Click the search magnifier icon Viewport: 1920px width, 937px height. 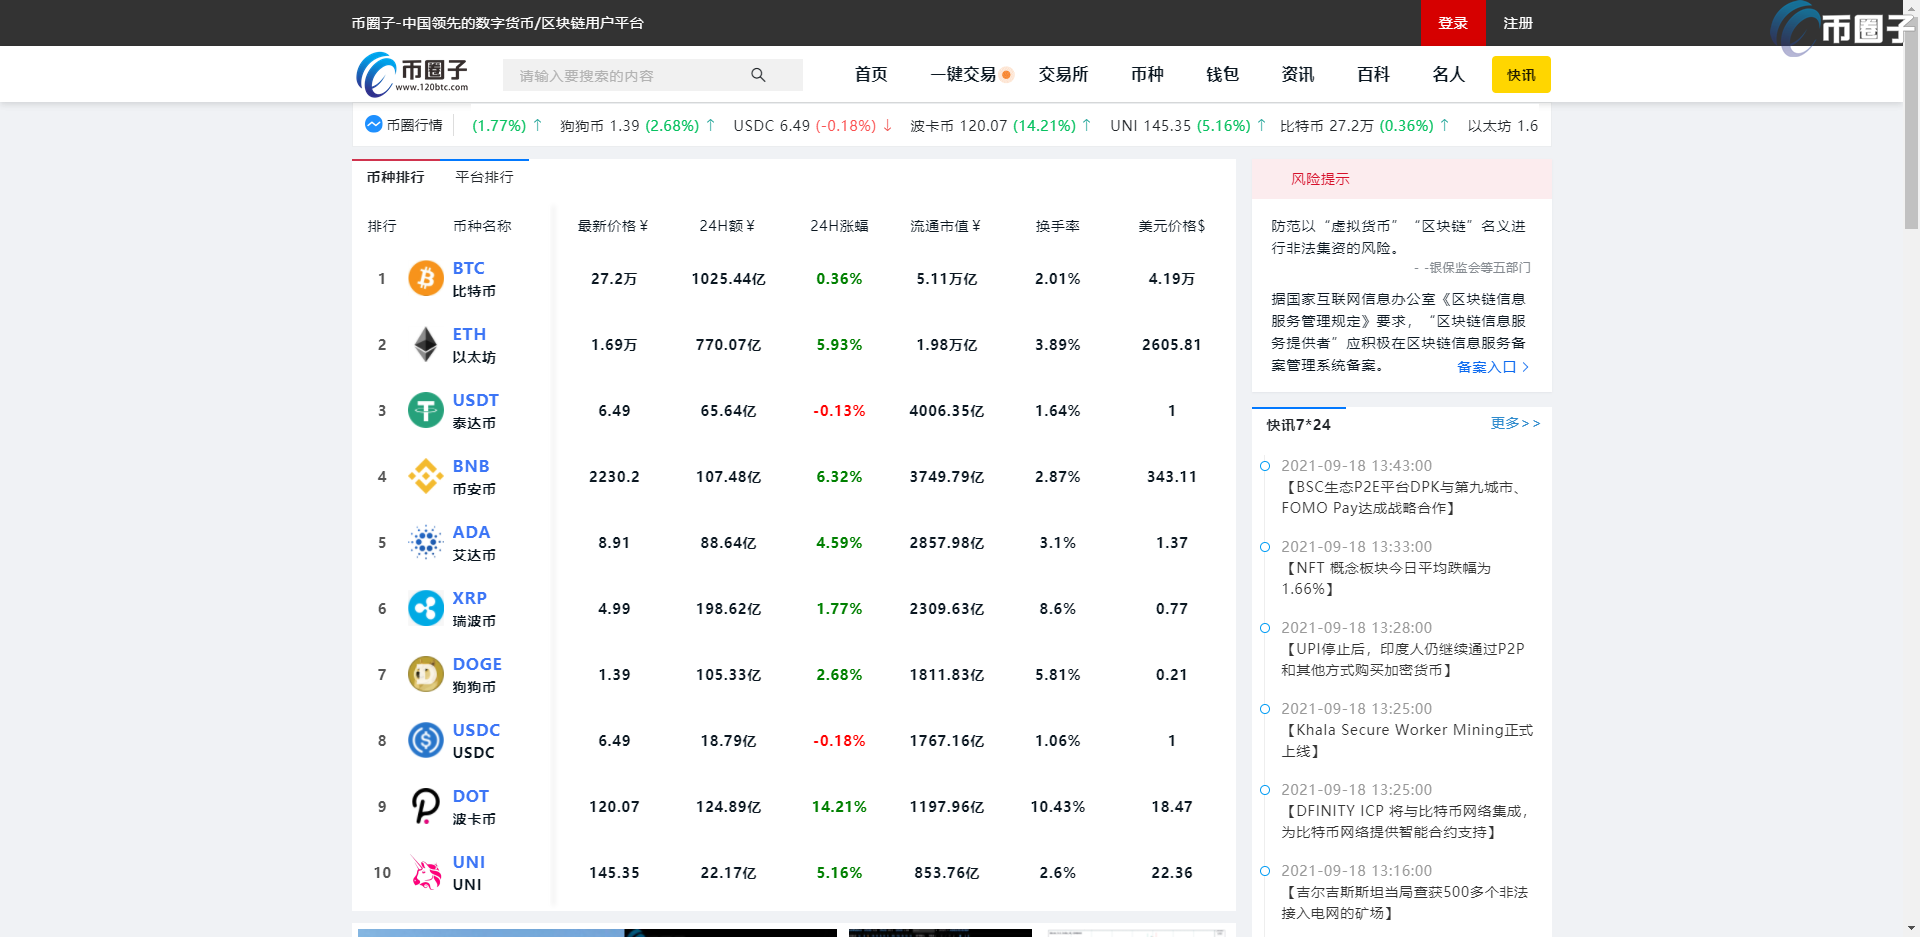[x=758, y=75]
